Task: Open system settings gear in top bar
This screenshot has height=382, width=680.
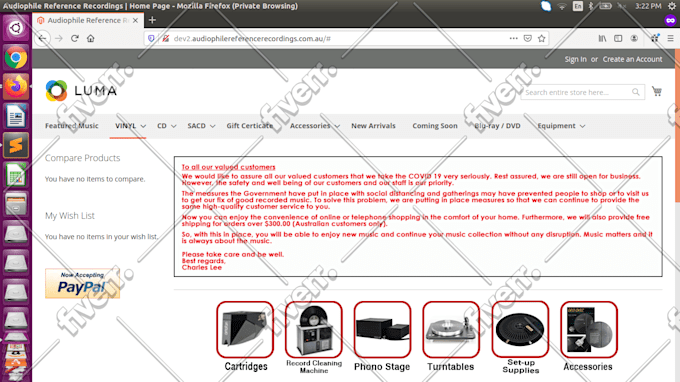Action: click(672, 6)
